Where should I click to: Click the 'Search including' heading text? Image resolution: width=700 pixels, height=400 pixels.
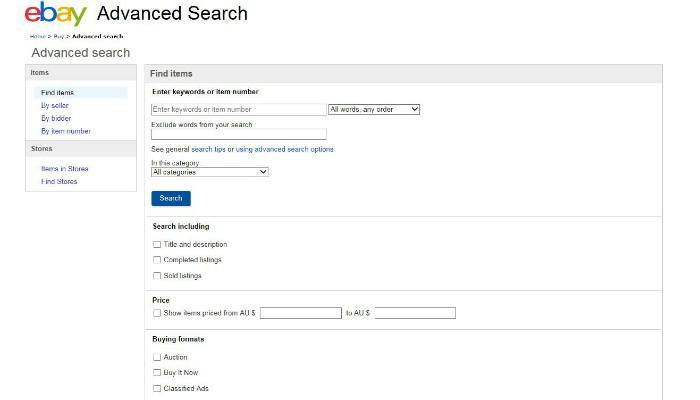181,226
